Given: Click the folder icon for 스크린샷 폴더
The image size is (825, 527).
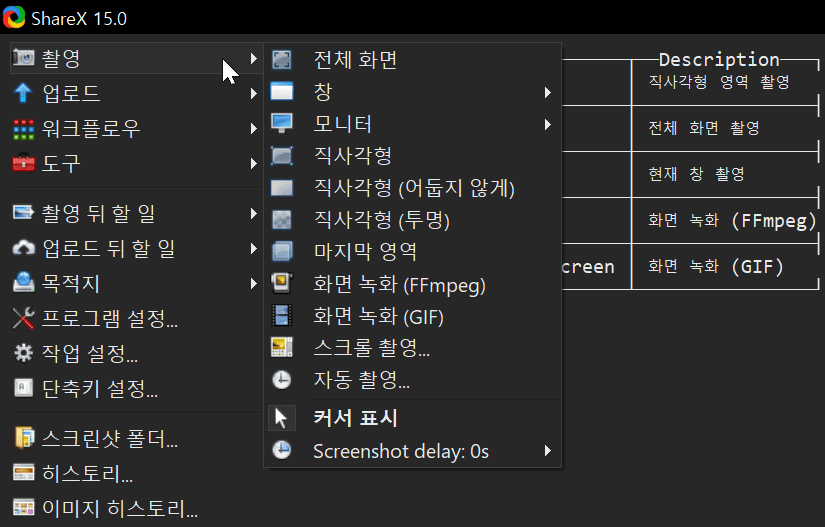Looking at the screenshot, I should pos(24,438).
